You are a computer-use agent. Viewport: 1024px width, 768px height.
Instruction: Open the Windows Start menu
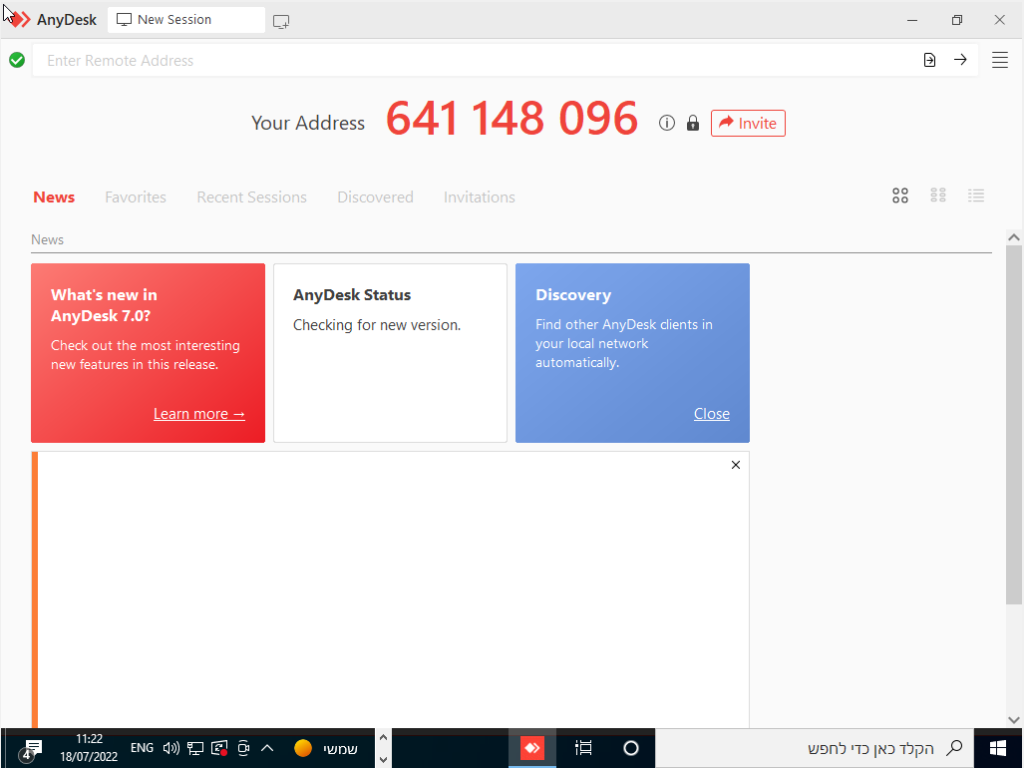click(x=998, y=748)
